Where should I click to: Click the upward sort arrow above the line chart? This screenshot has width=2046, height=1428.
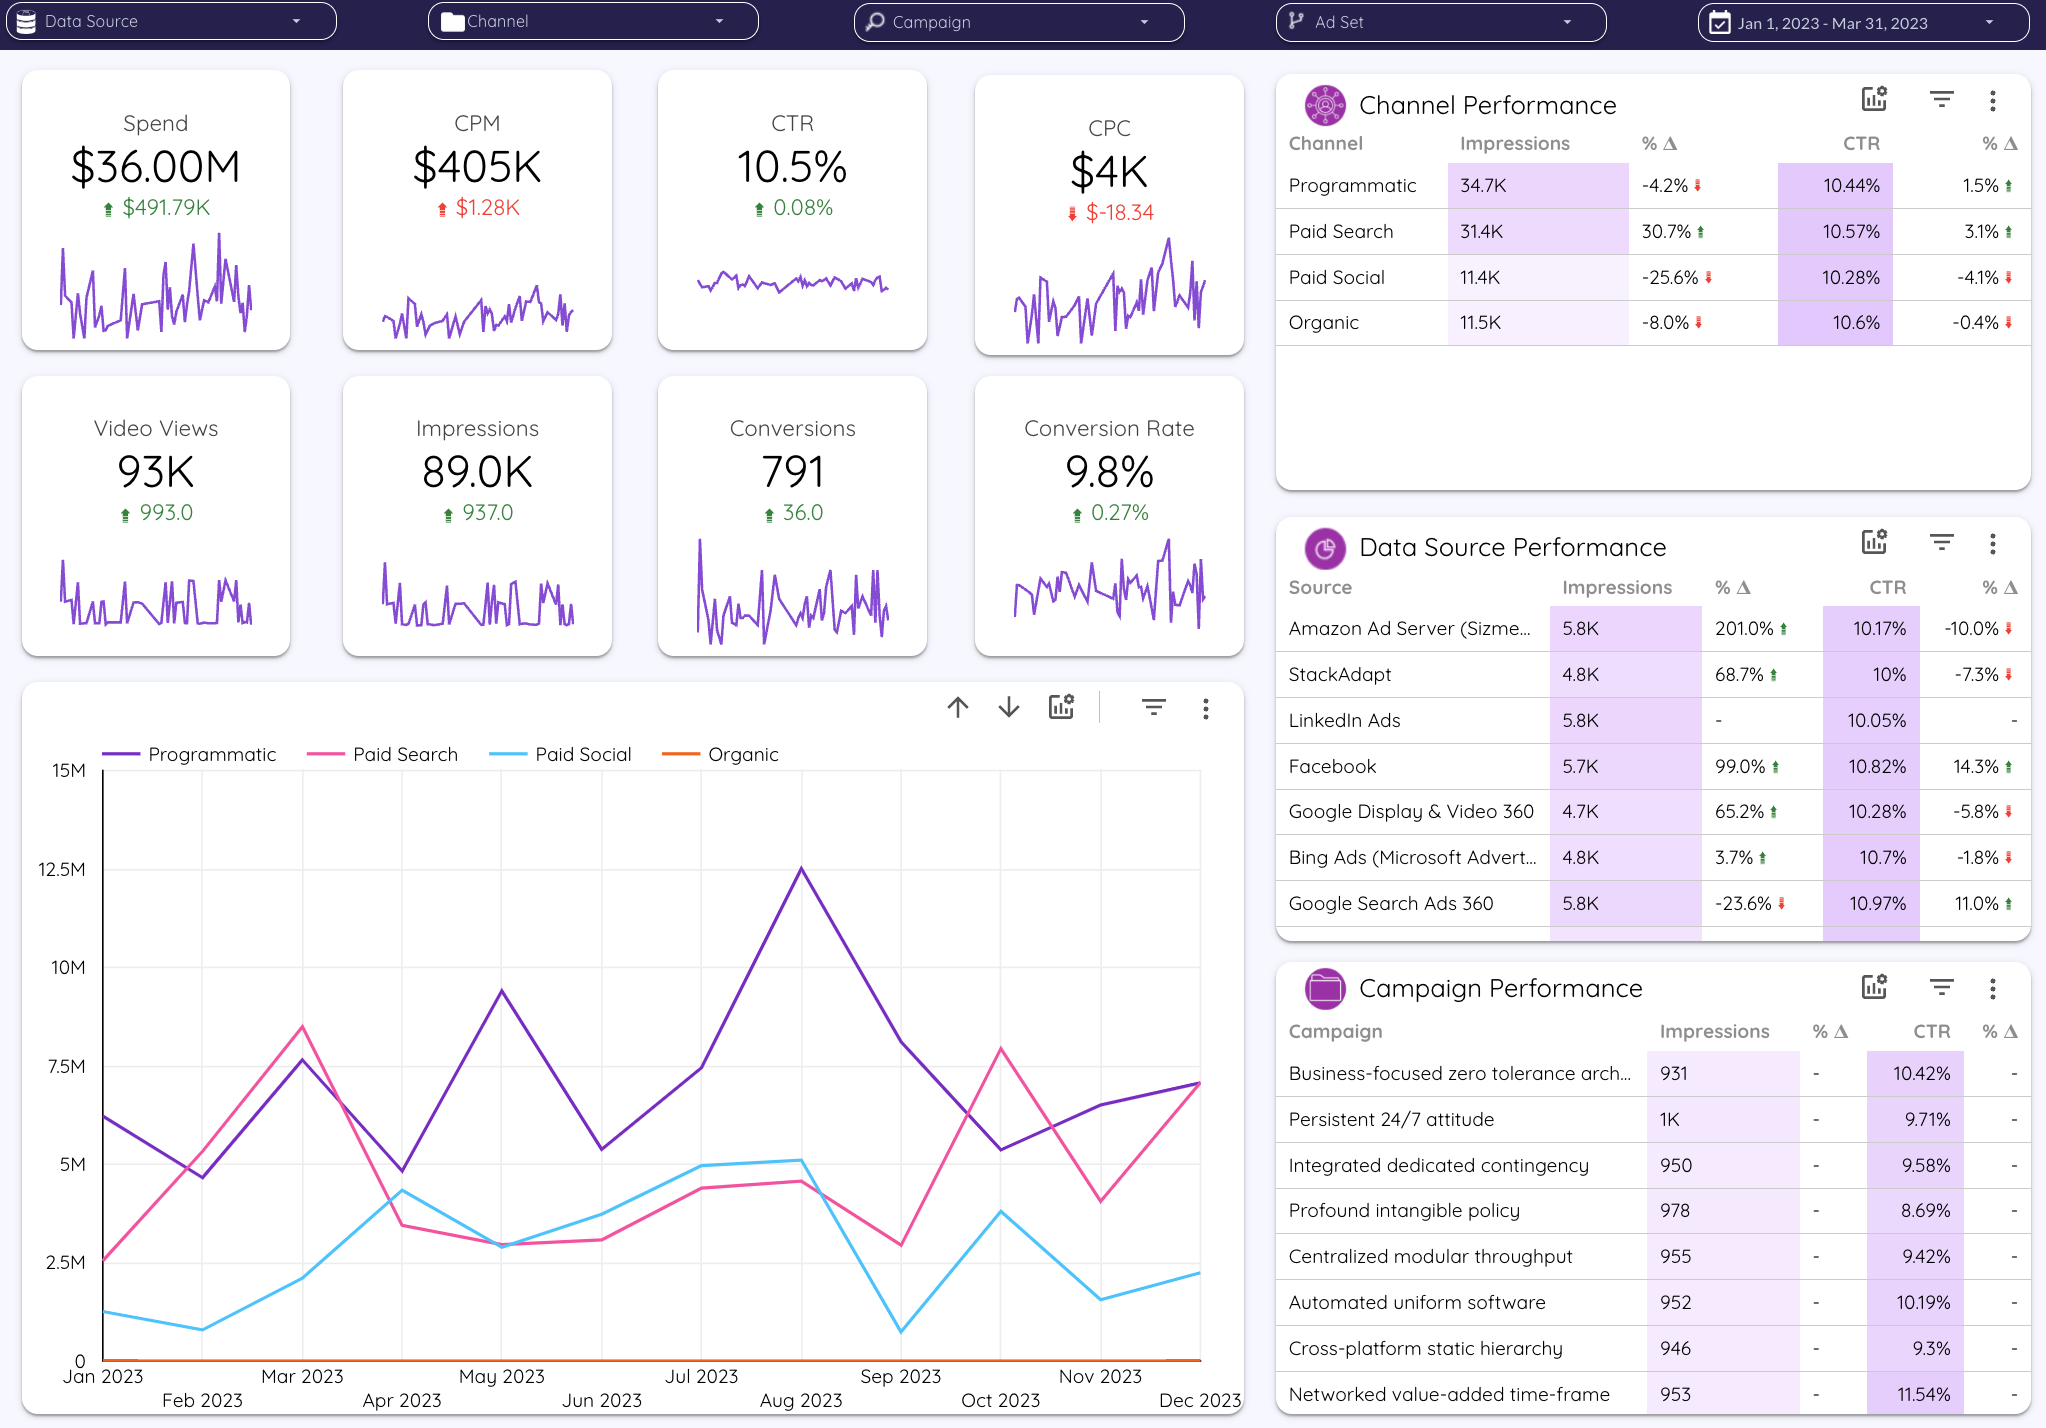pyautogui.click(x=958, y=707)
